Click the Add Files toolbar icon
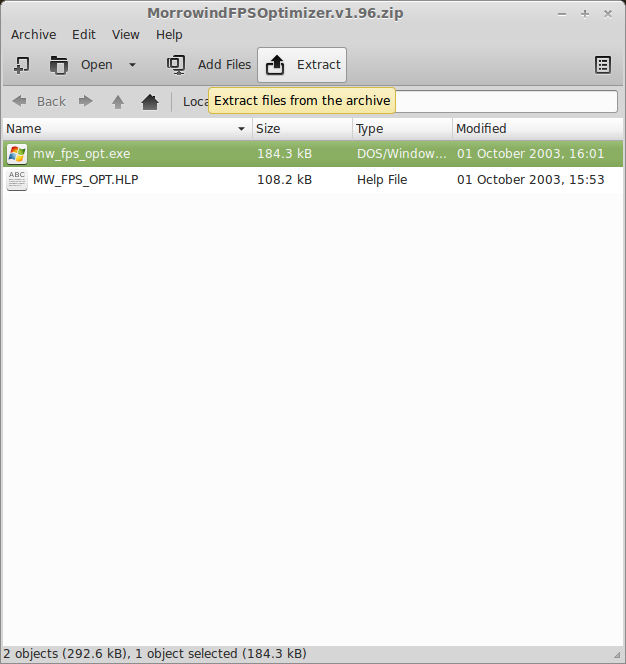 pyautogui.click(x=176, y=65)
